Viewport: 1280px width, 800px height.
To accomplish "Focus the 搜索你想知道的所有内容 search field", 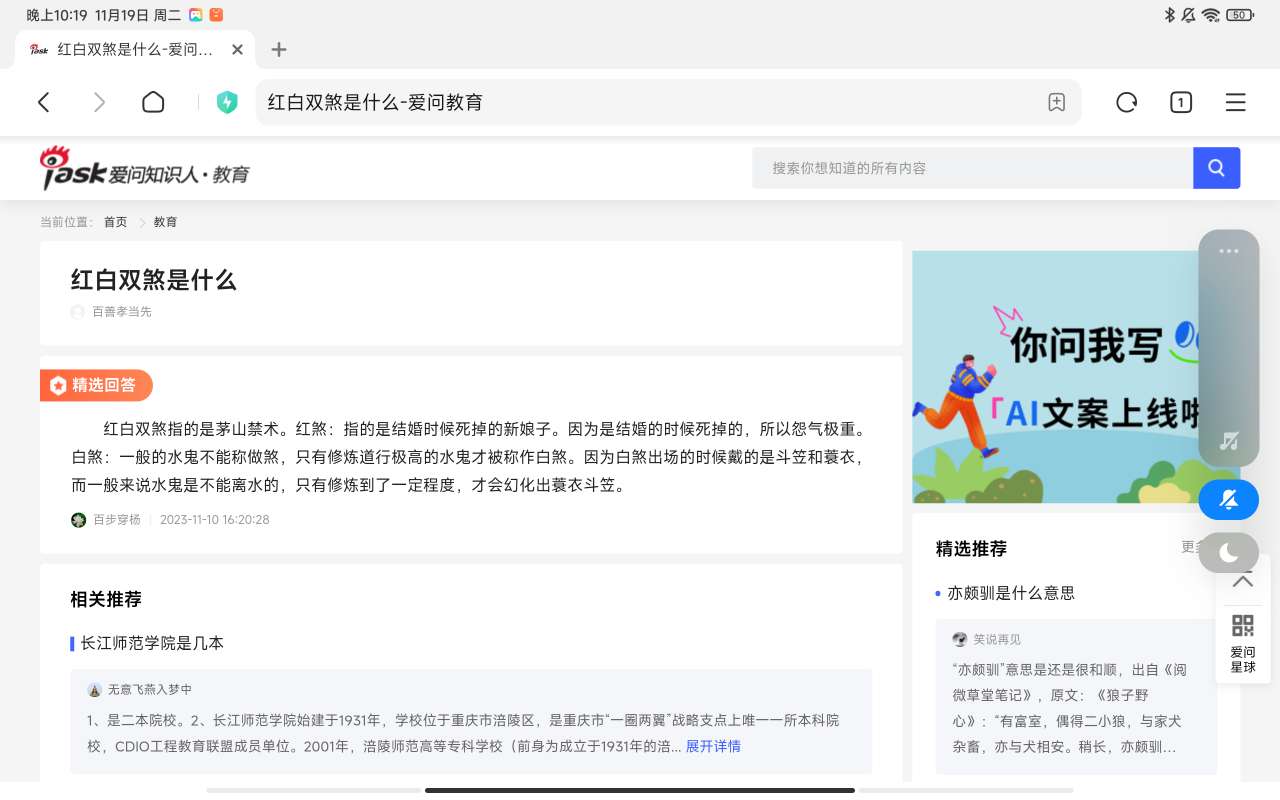I will (x=970, y=168).
